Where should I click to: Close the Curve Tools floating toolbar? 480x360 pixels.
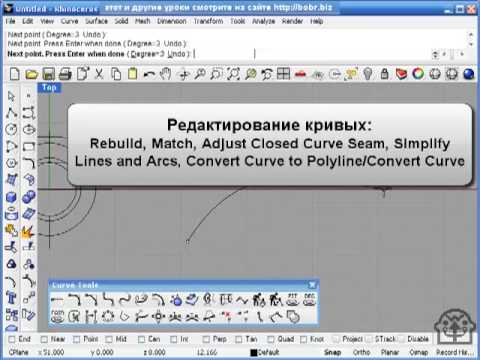coord(312,285)
